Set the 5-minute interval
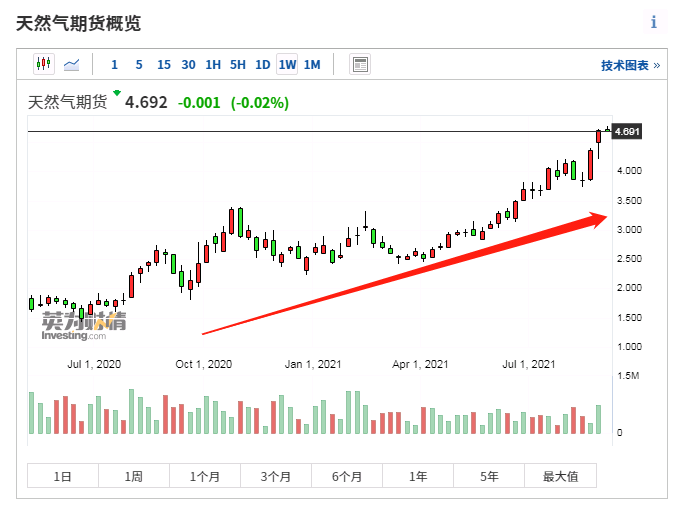This screenshot has width=681, height=511. [139, 65]
